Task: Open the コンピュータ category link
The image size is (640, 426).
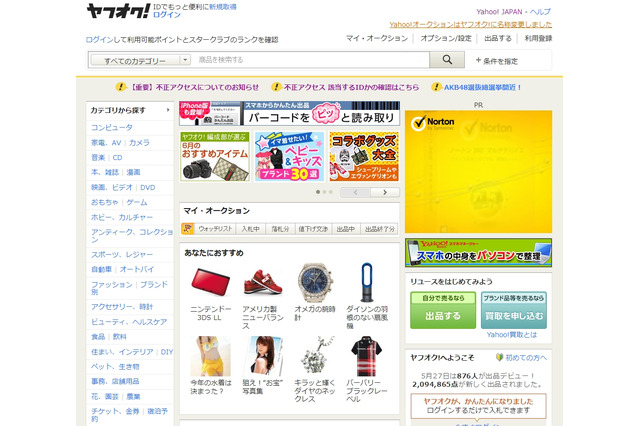Action: [x=112, y=127]
